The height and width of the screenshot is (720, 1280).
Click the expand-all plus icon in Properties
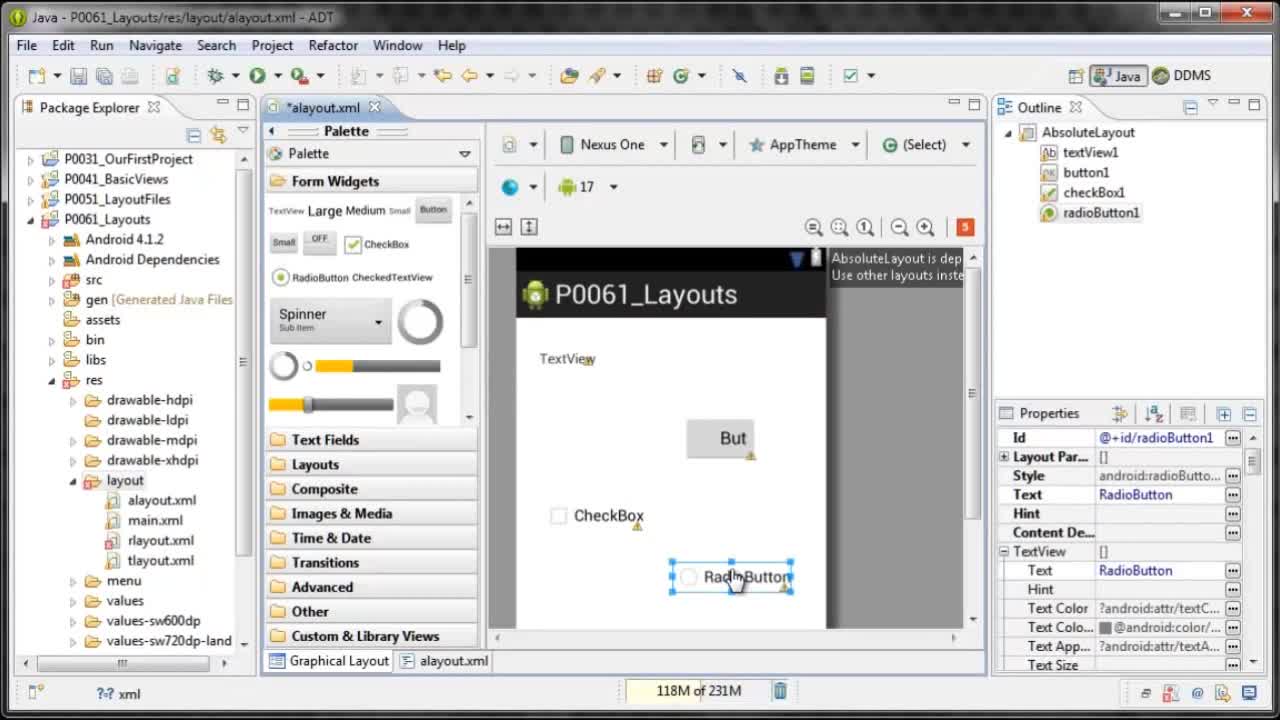(1223, 413)
